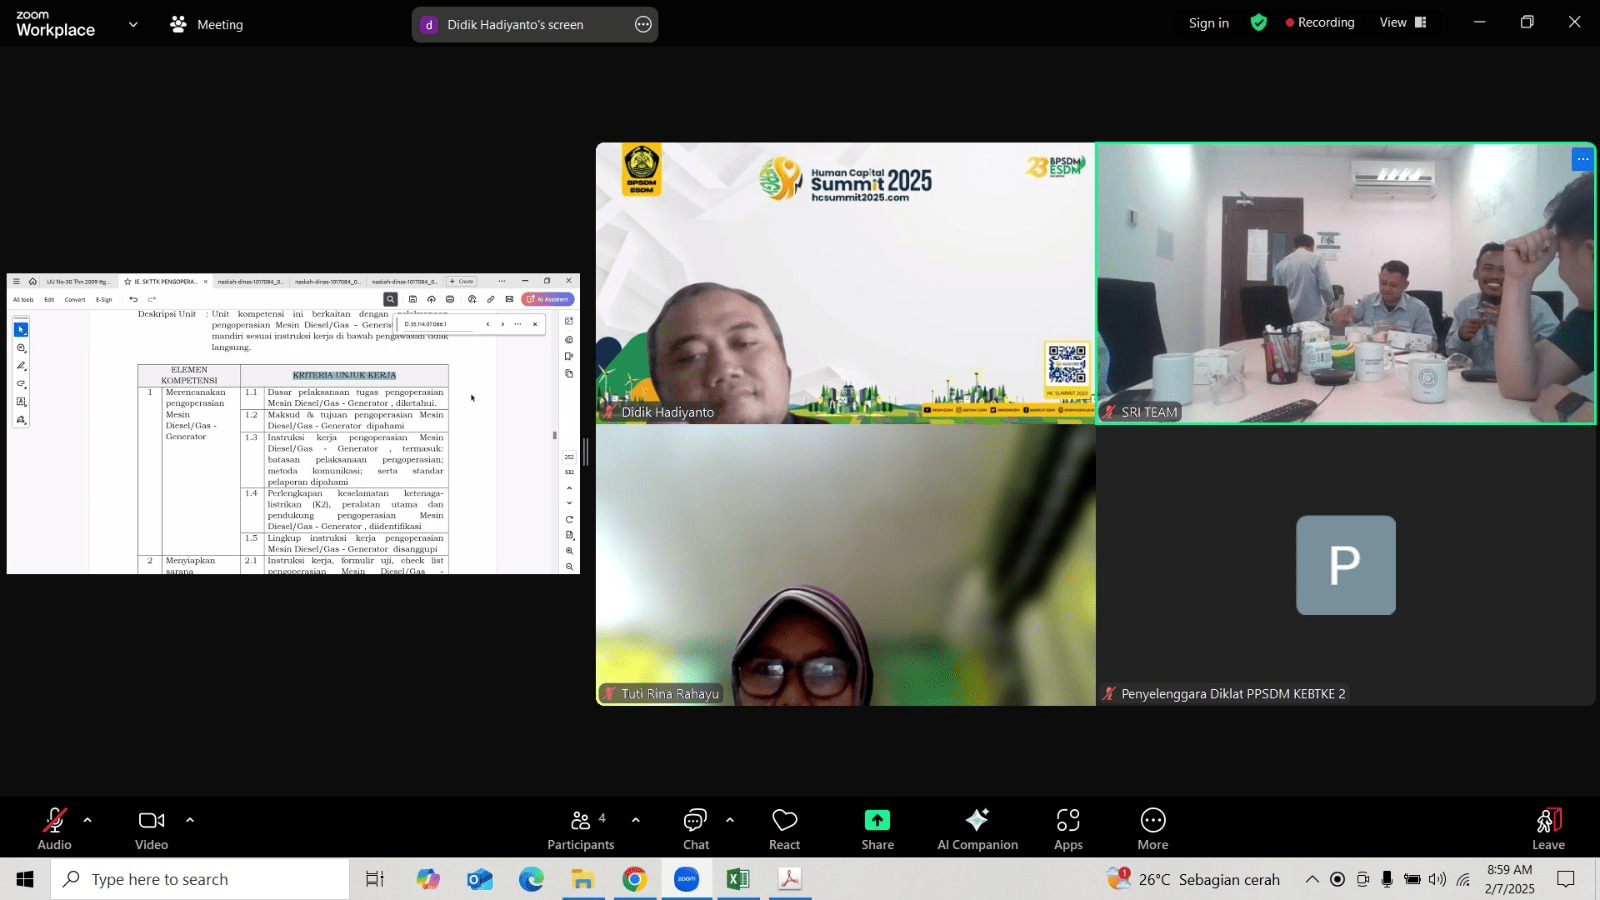Click the green Share screen button
The height and width of the screenshot is (900, 1600).
pyautogui.click(x=877, y=829)
